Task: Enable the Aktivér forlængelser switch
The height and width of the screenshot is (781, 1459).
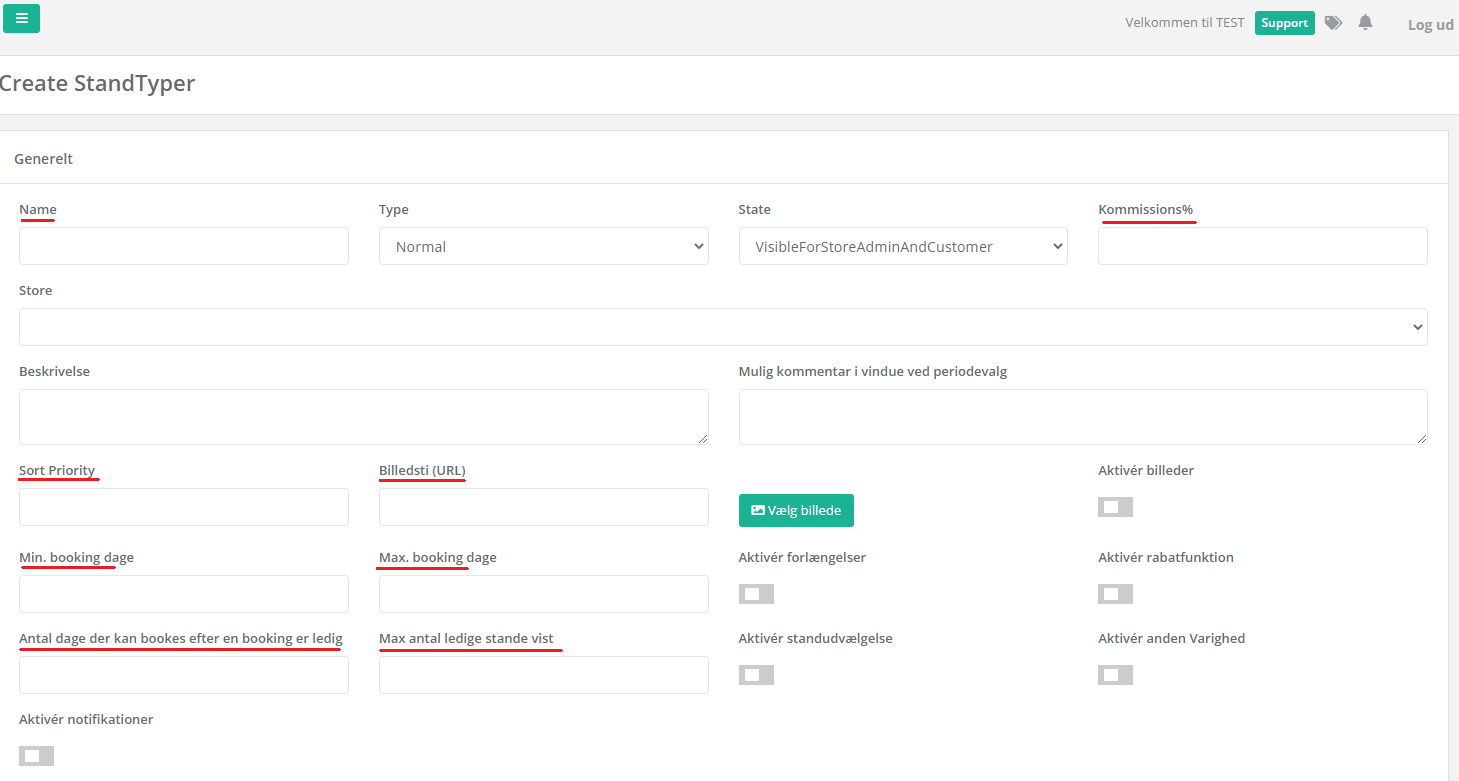Action: tap(756, 594)
